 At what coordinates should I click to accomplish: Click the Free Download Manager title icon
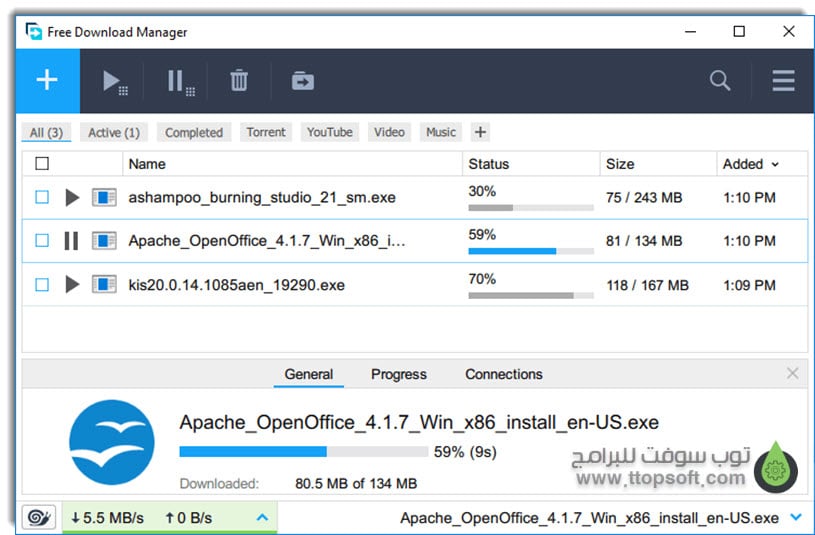pyautogui.click(x=34, y=31)
